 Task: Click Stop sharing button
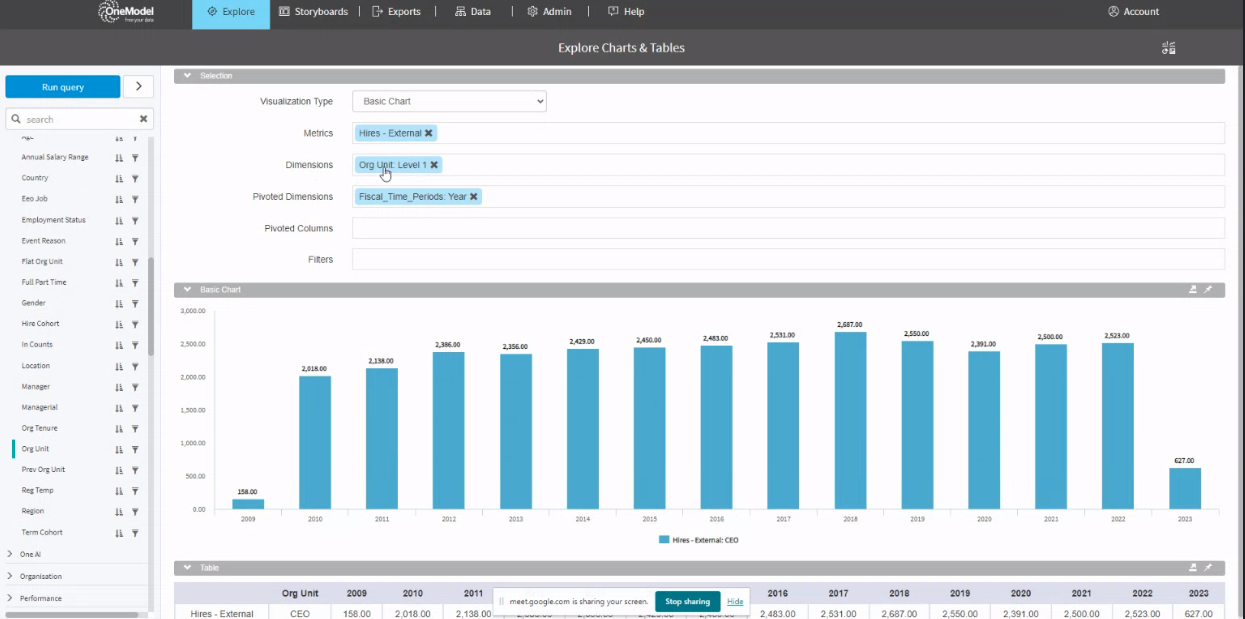687,602
